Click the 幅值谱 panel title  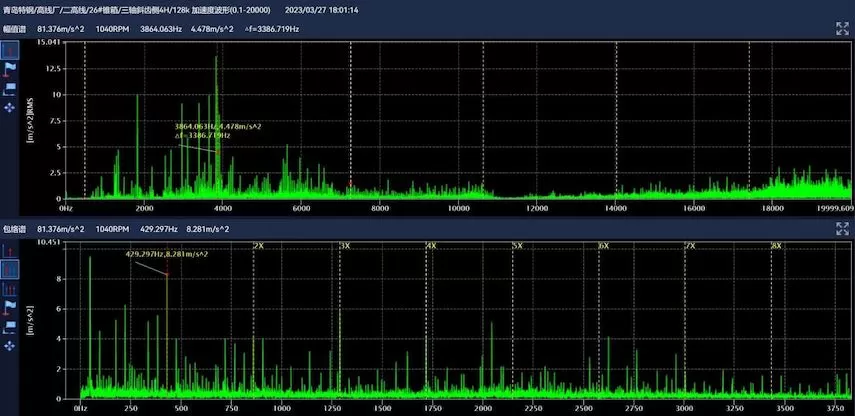[x=14, y=29]
